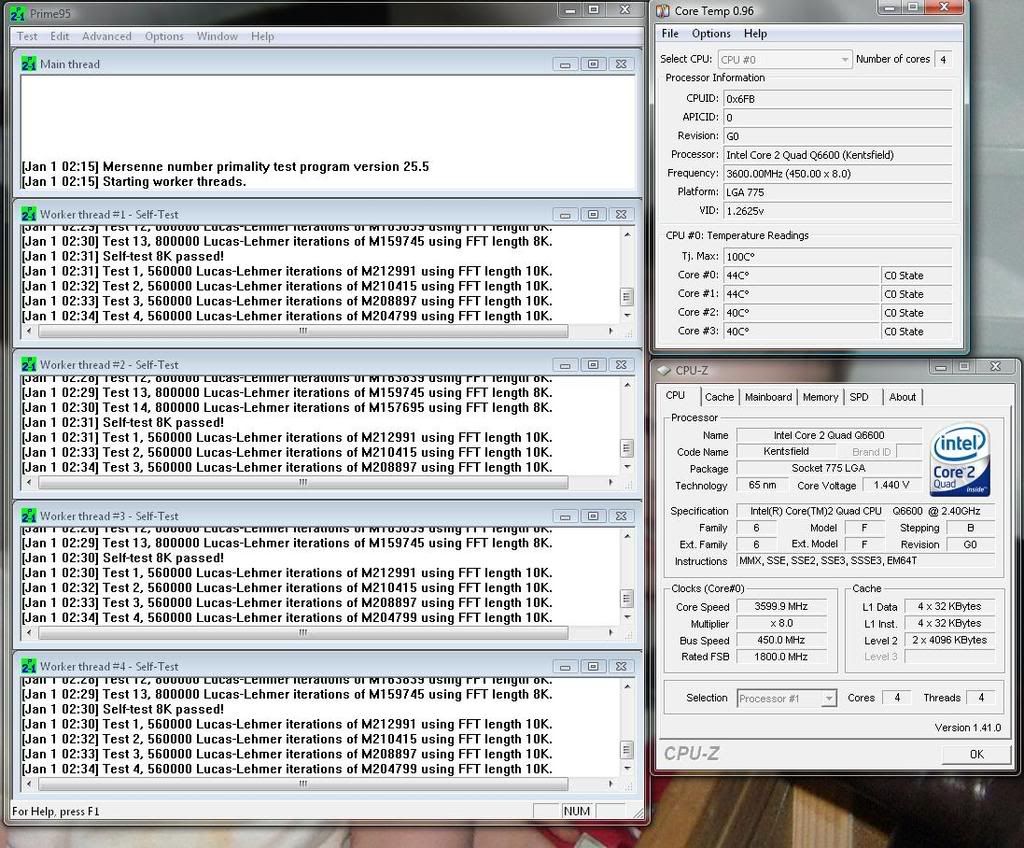Click the CPU-Z title bar icon
Image resolution: width=1024 pixels, height=848 pixels.
[664, 370]
